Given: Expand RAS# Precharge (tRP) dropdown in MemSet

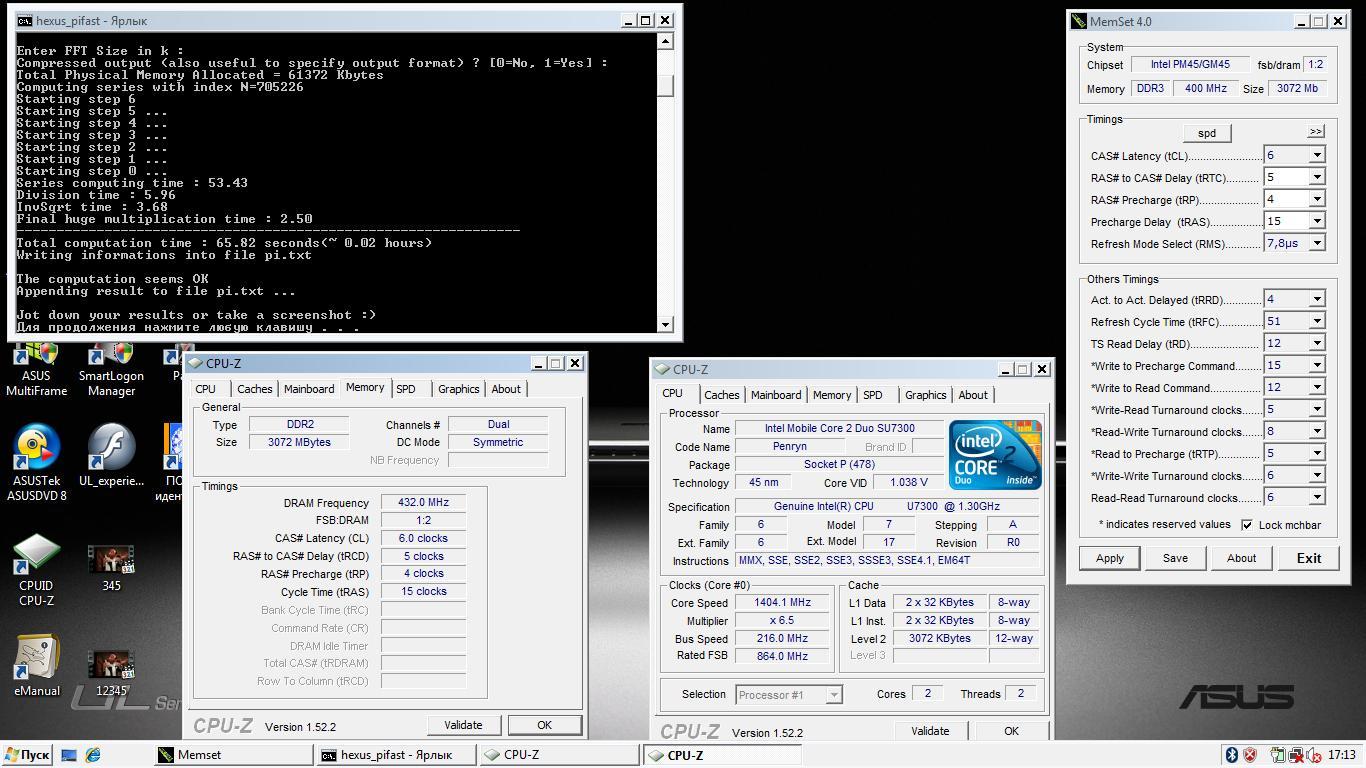Looking at the screenshot, I should (x=1317, y=200).
